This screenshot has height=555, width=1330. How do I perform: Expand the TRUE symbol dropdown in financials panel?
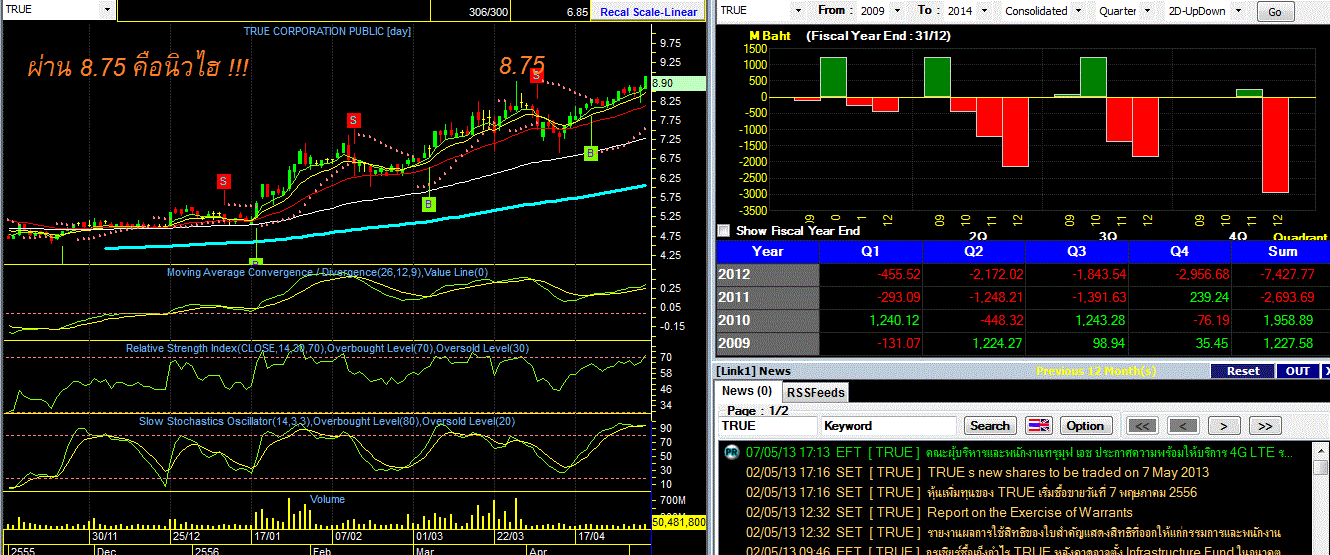click(798, 11)
